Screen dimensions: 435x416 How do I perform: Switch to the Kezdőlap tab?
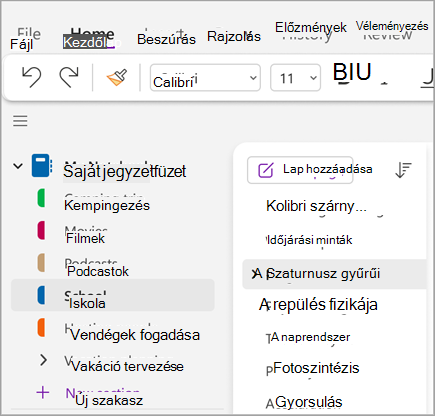point(89,42)
